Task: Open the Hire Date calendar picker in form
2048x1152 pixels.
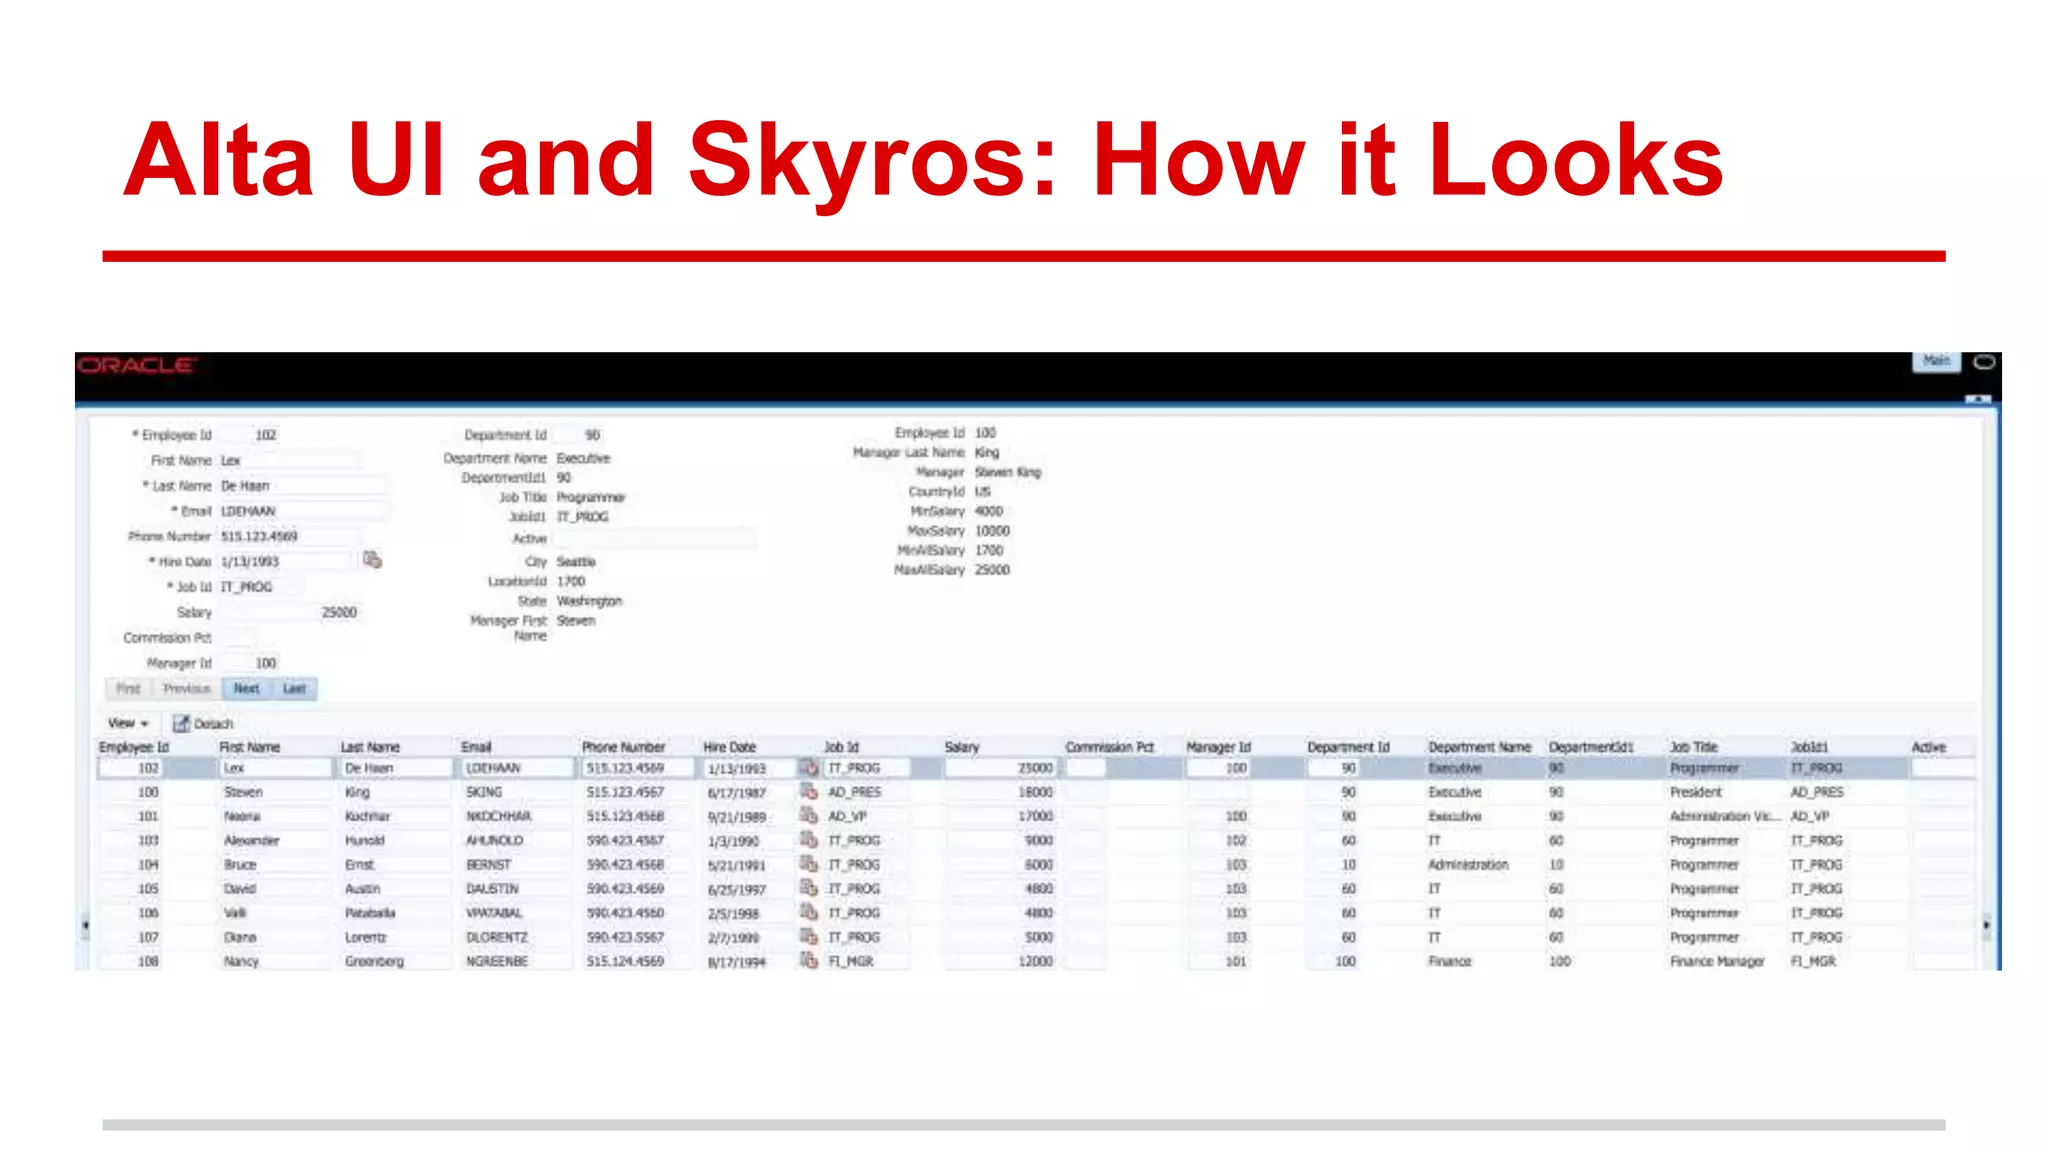Action: (373, 560)
